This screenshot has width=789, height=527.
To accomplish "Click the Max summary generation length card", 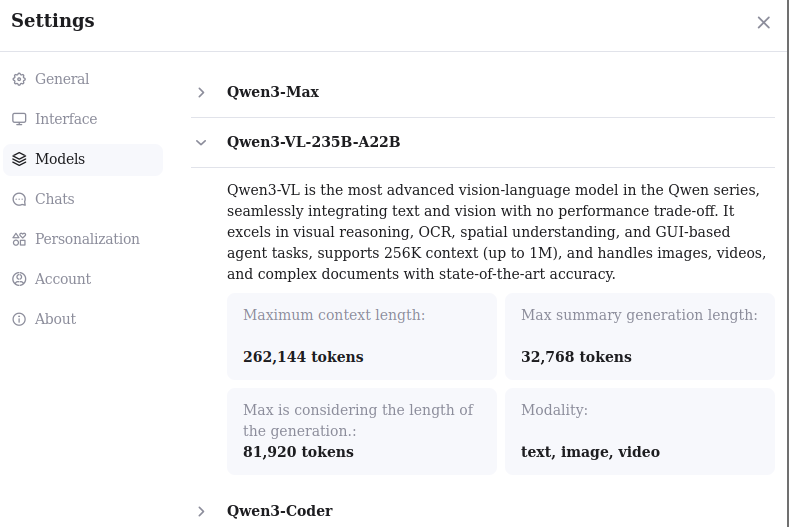I will [639, 336].
